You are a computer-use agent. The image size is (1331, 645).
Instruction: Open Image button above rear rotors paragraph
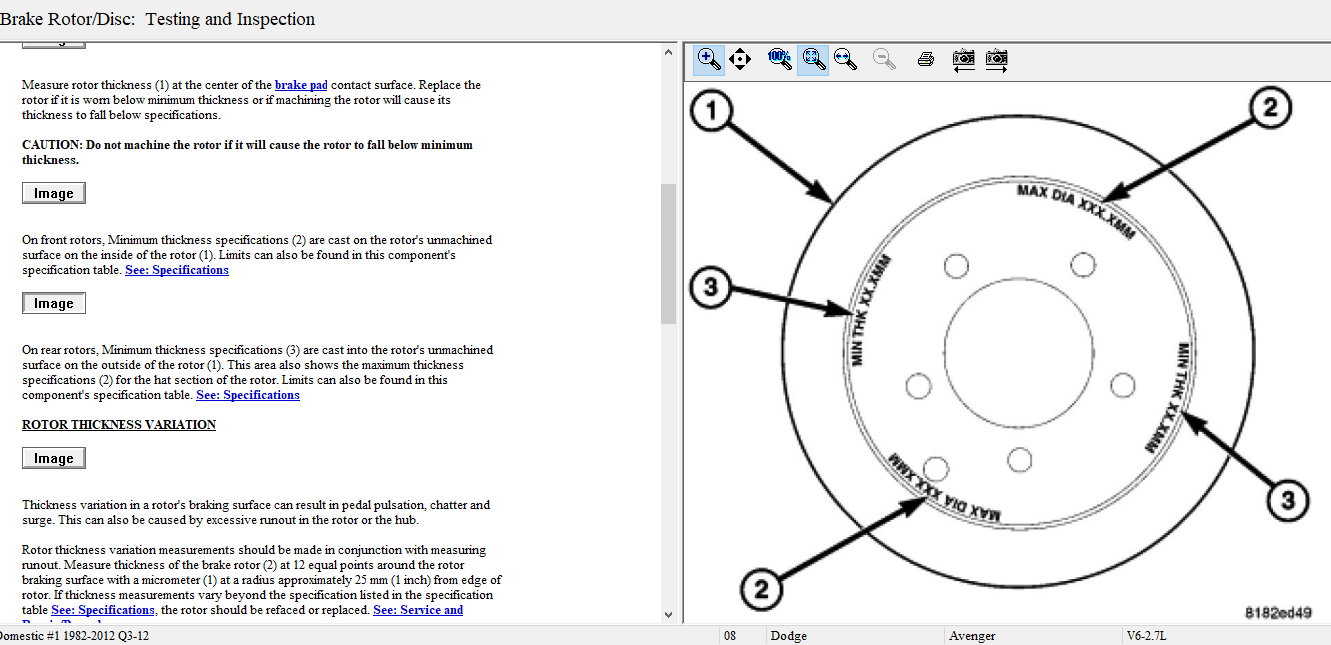pos(54,303)
